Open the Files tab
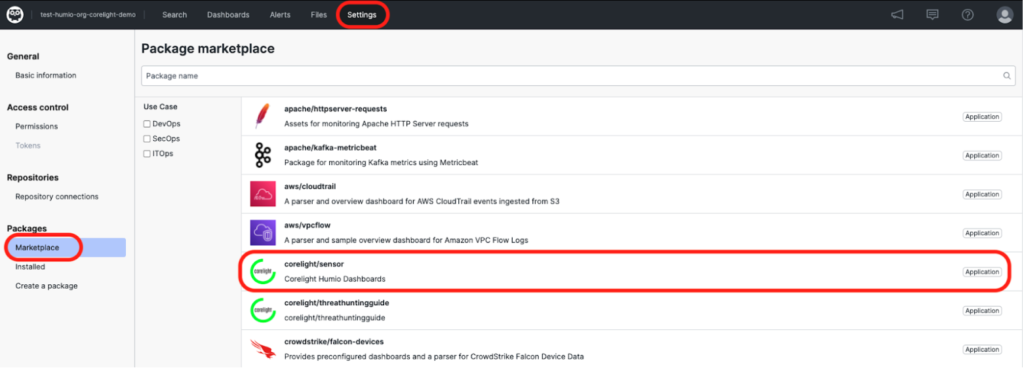Screen dimensions: 1024x370 319,14
